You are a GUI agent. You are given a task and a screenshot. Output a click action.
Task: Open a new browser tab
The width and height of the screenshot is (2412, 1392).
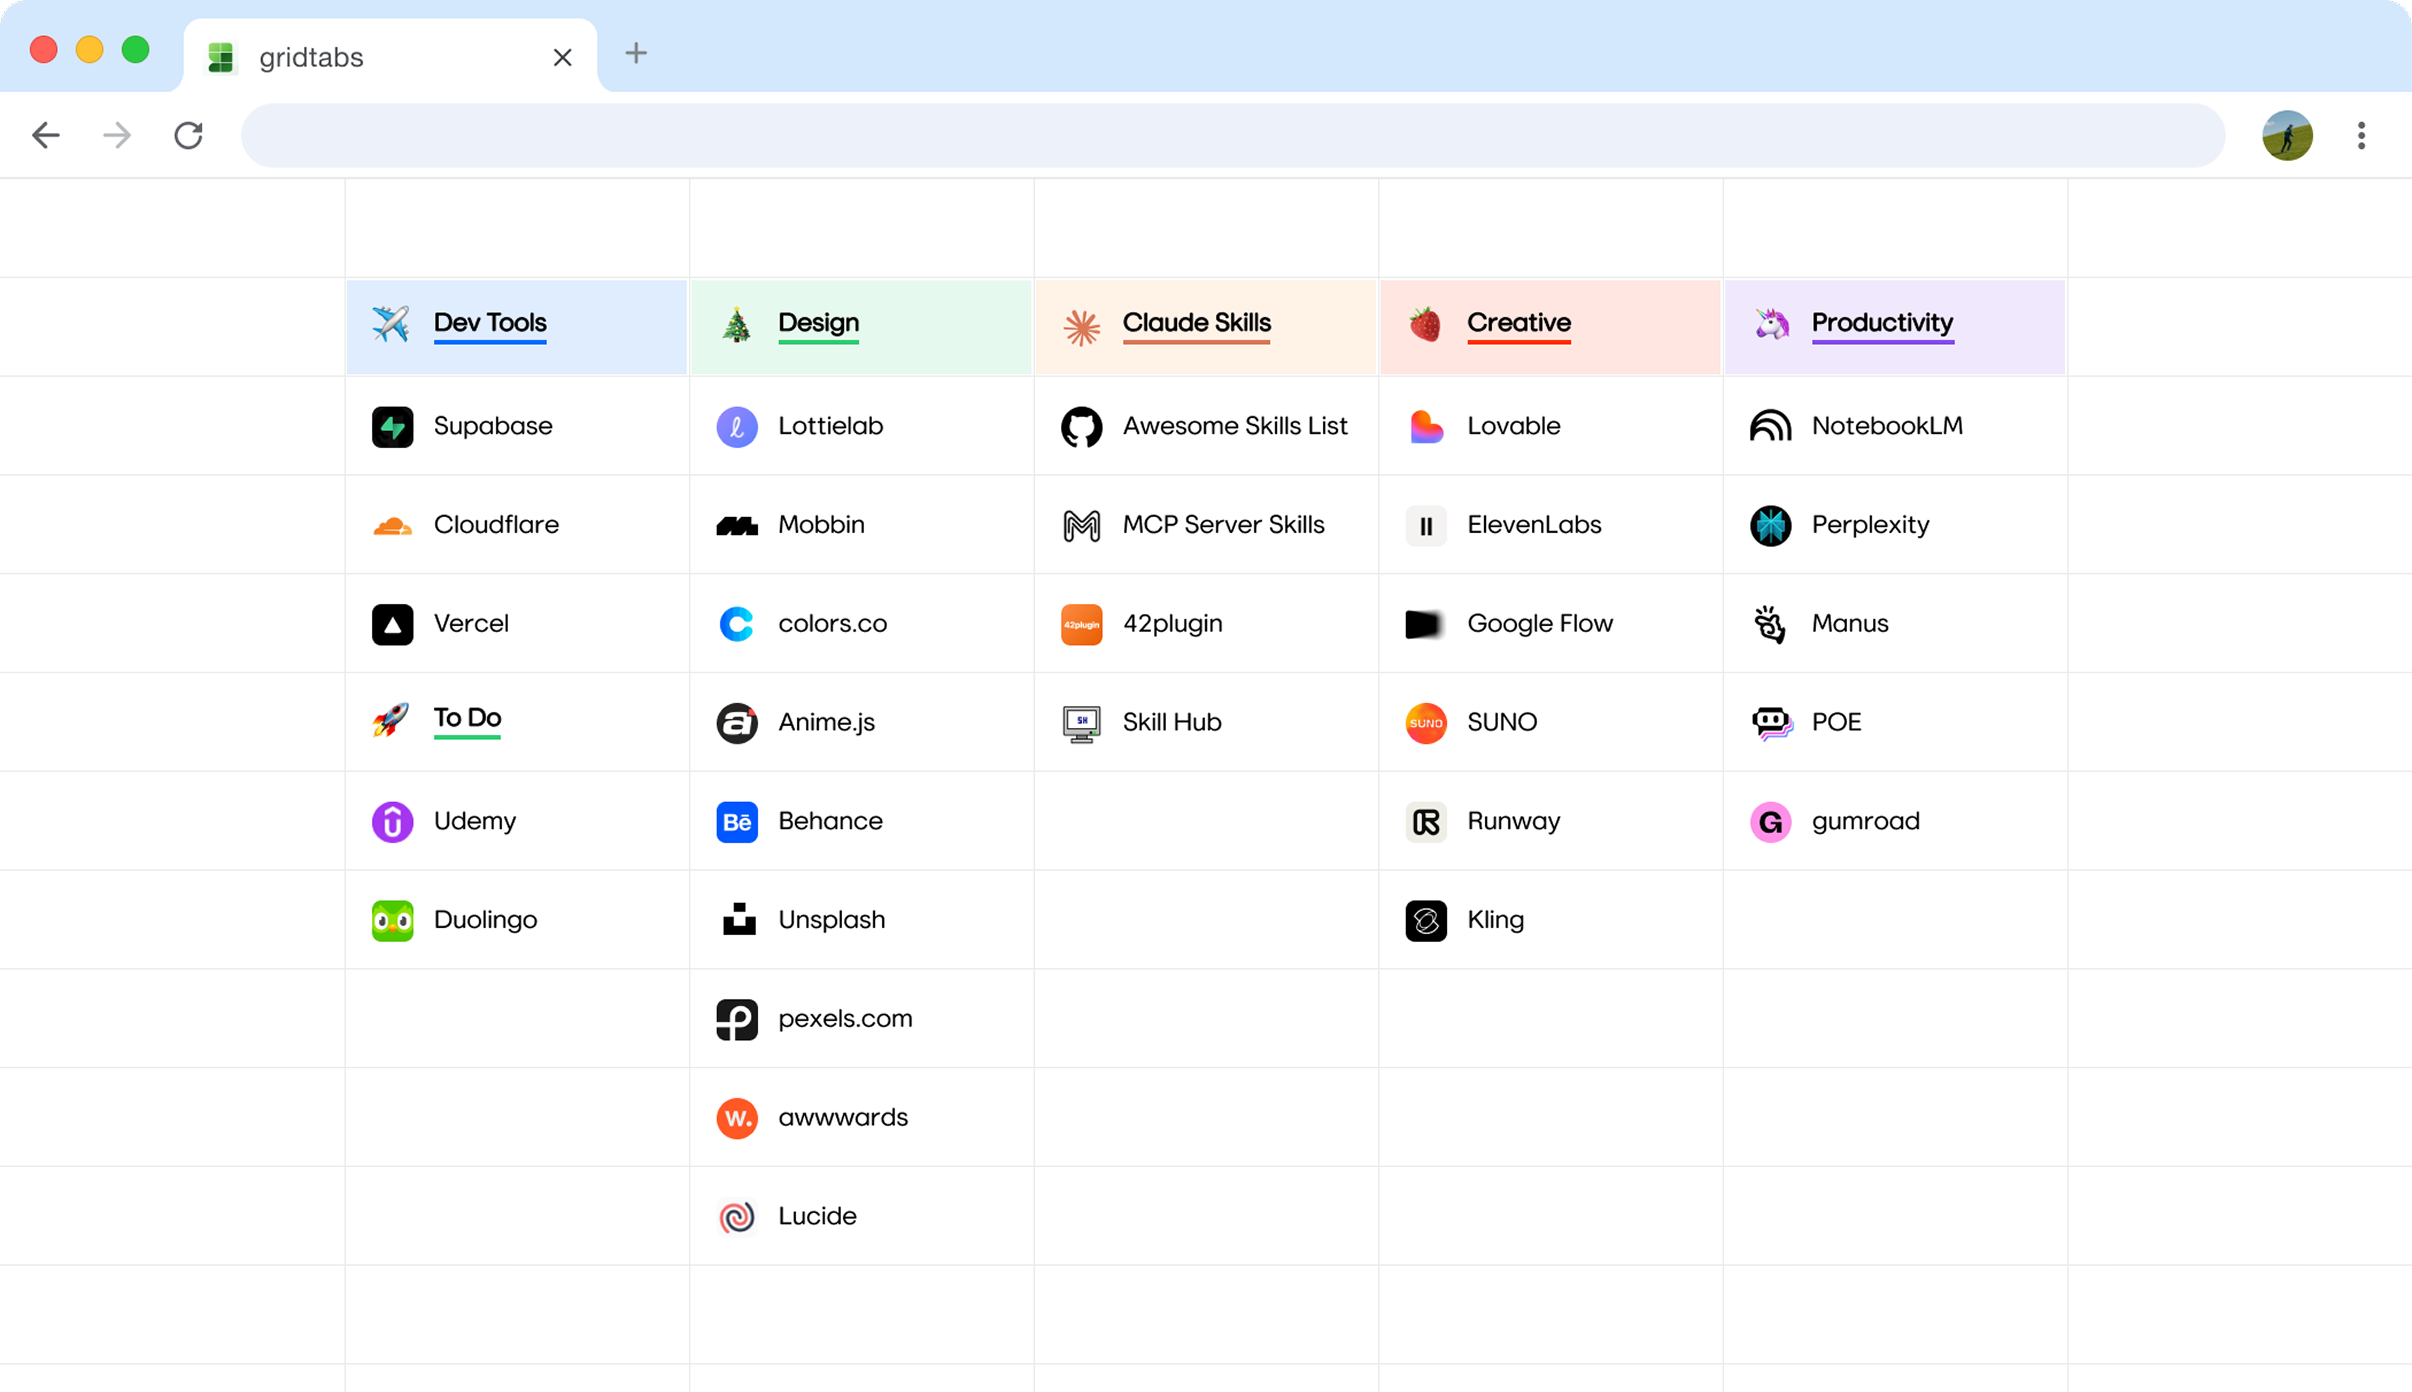[x=636, y=54]
